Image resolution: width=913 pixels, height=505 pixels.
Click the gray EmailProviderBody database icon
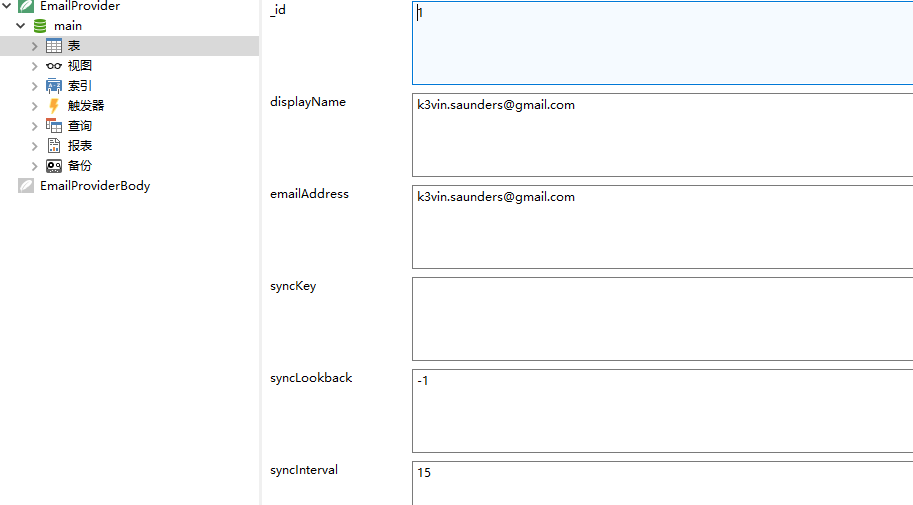[26, 186]
